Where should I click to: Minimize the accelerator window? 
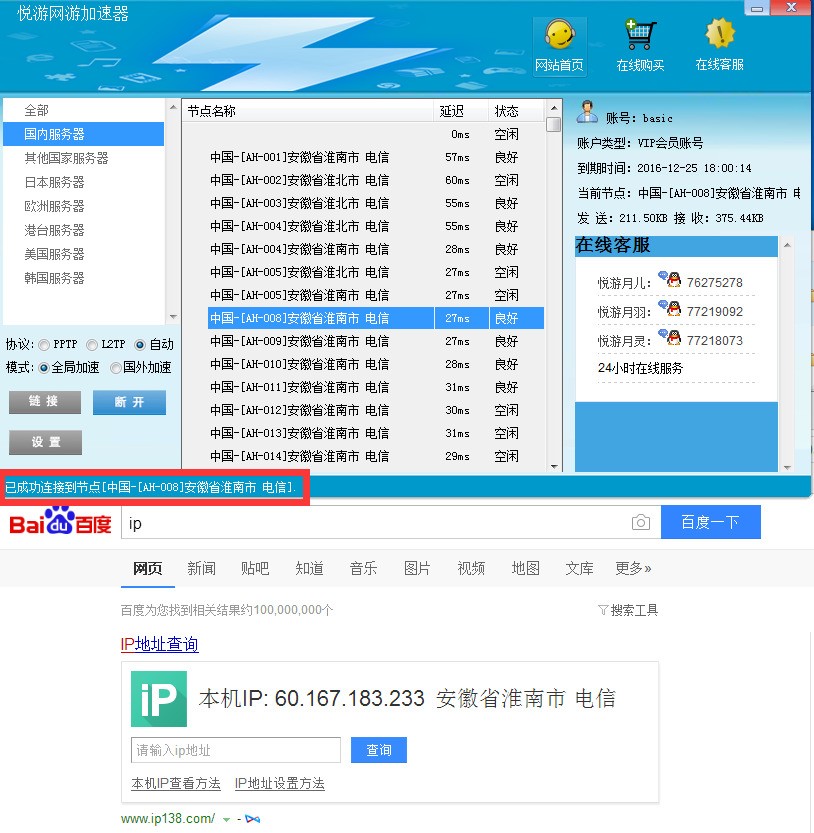coord(757,8)
